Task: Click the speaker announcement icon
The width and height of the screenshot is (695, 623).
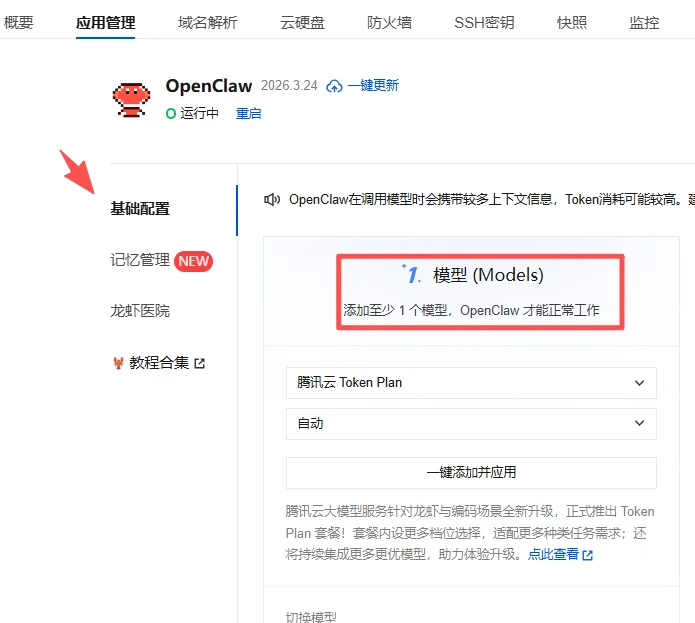Action: point(272,200)
